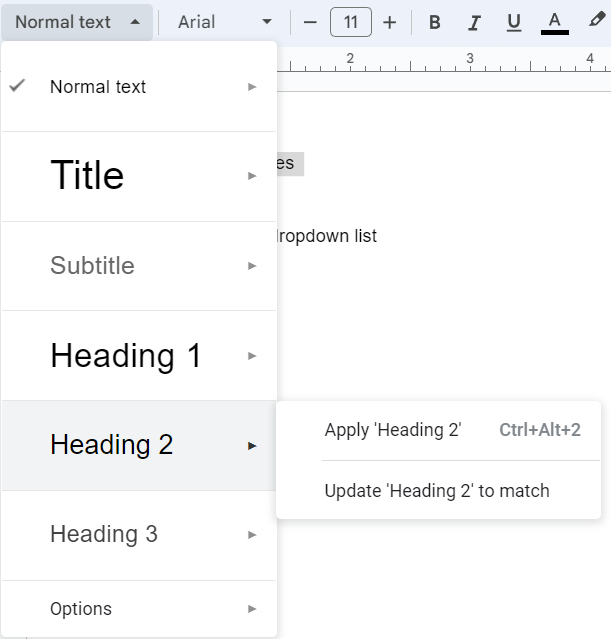Screen dimensions: 611x639
Task: Choose the Heading 1 style
Action: (x=139, y=356)
